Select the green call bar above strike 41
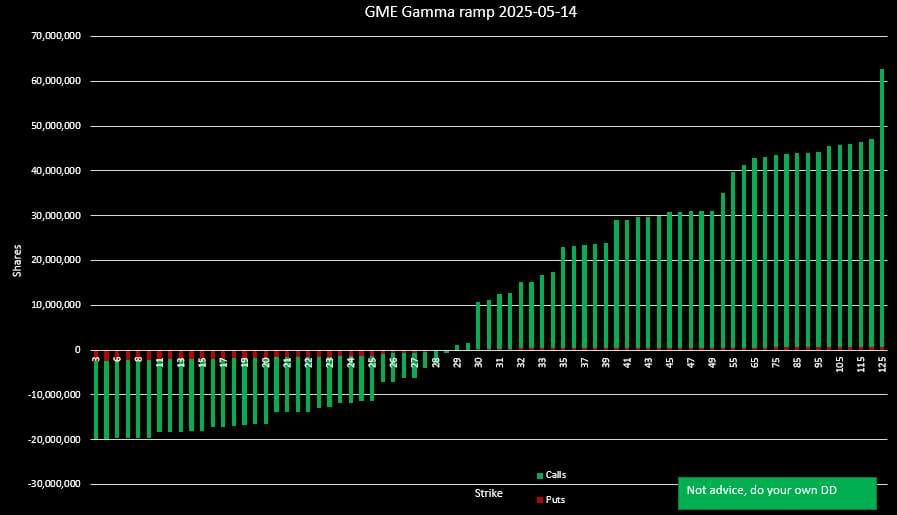 [x=627, y=284]
